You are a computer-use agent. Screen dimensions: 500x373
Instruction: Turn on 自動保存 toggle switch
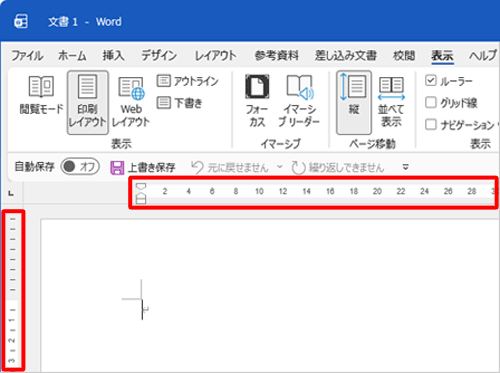80,166
